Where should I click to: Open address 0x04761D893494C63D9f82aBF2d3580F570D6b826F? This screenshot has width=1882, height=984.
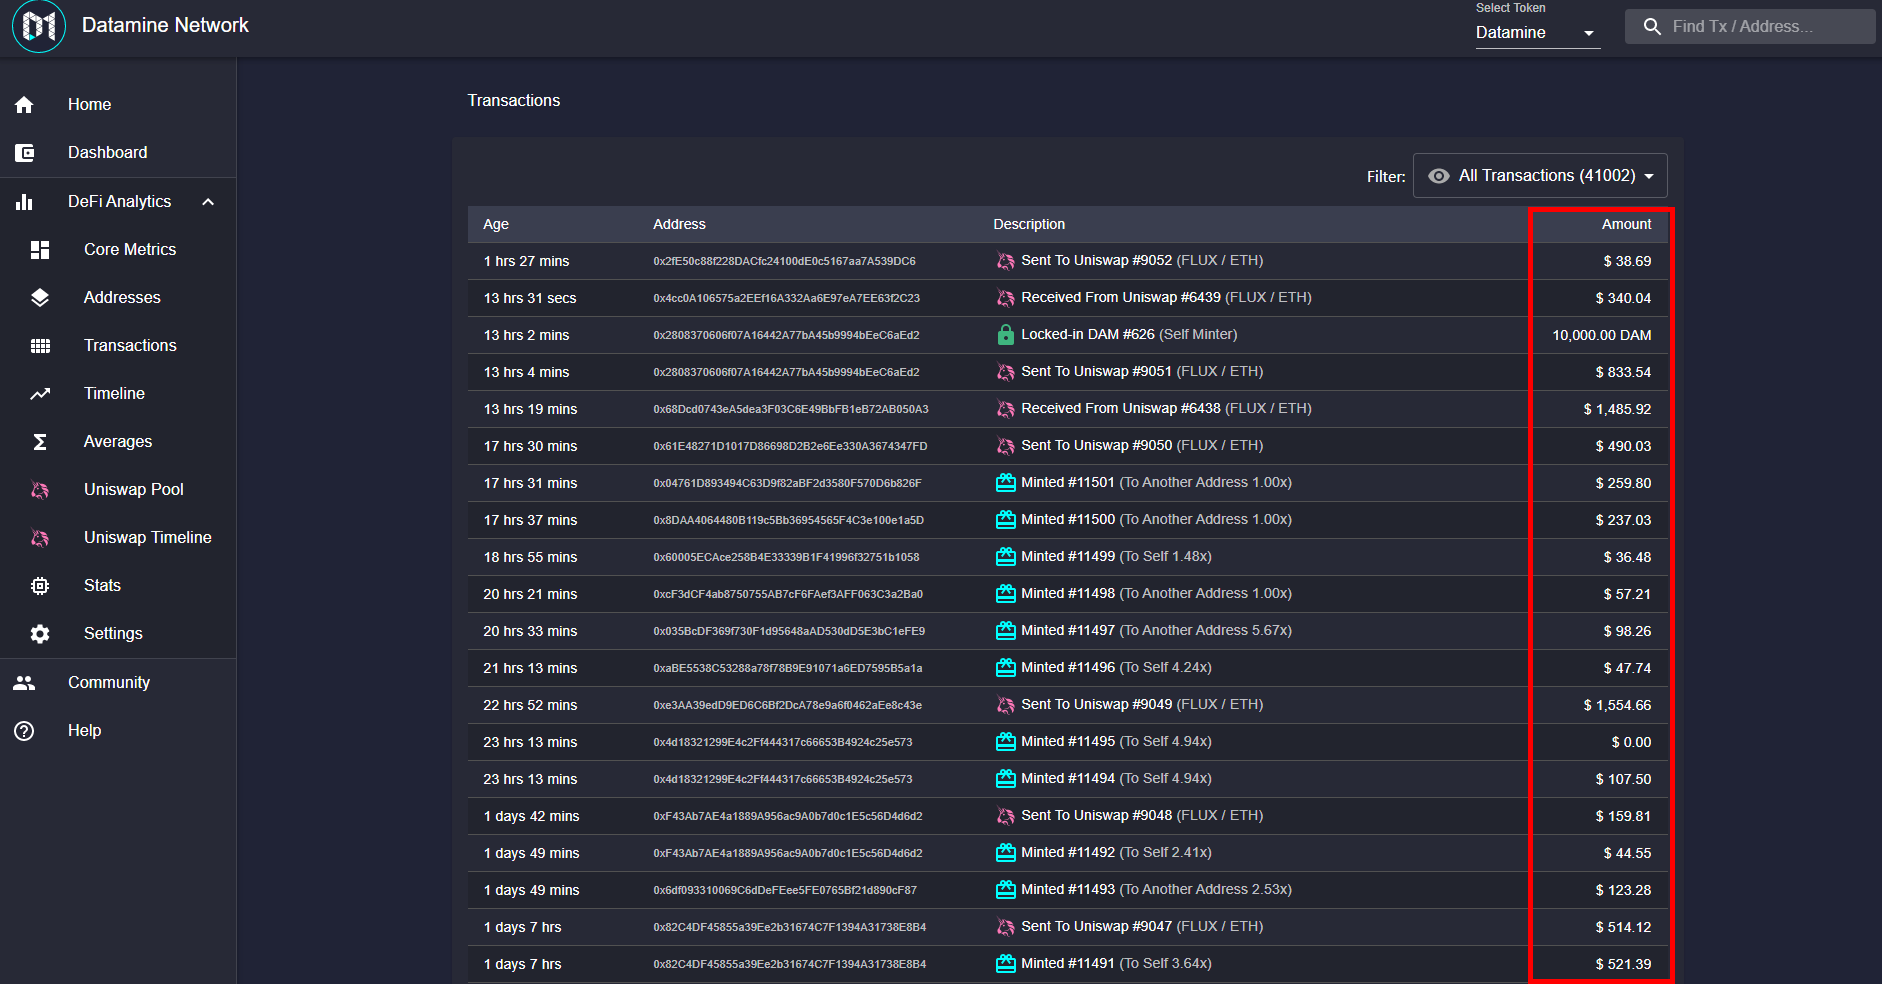[x=787, y=483]
